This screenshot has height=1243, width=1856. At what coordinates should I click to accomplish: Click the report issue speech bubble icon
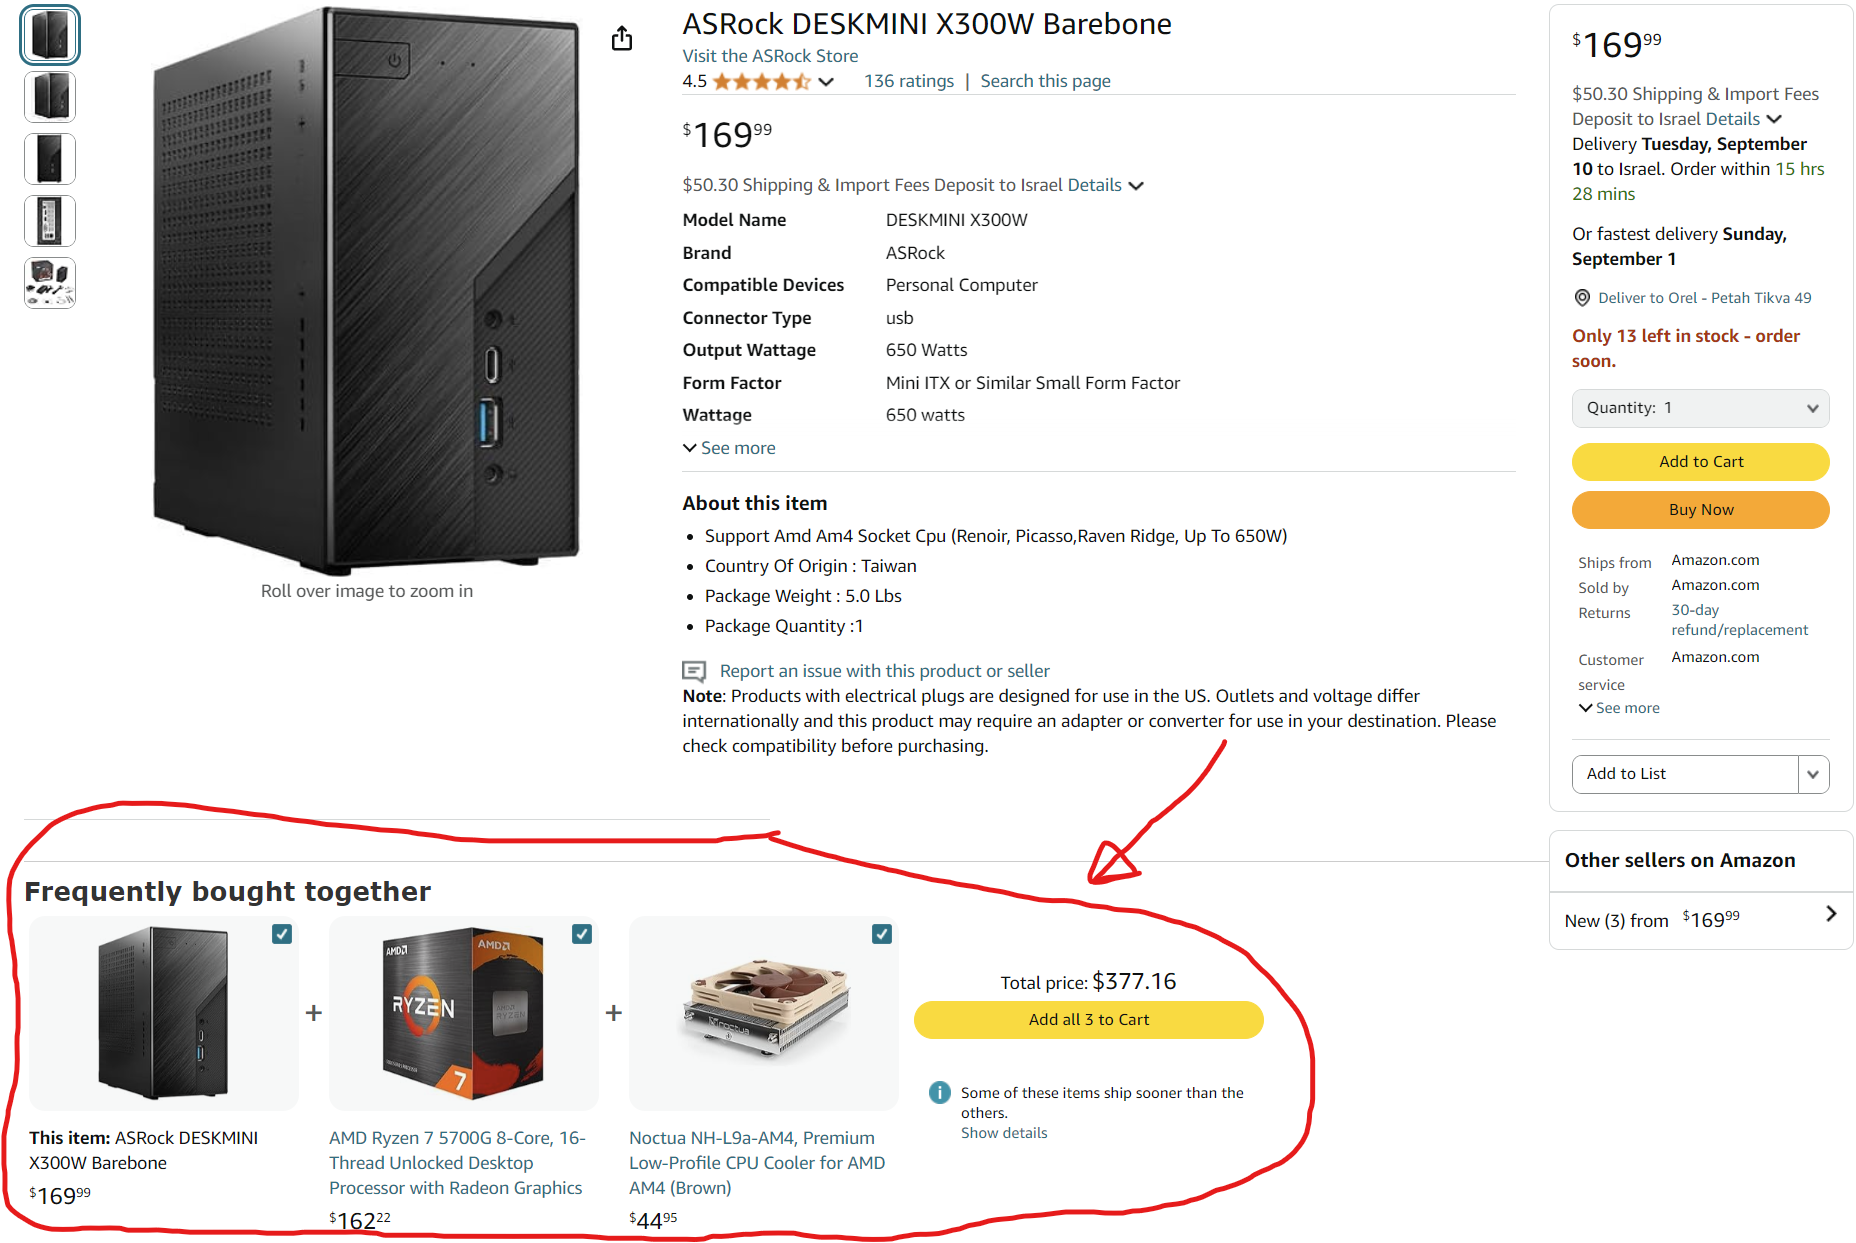coord(694,671)
